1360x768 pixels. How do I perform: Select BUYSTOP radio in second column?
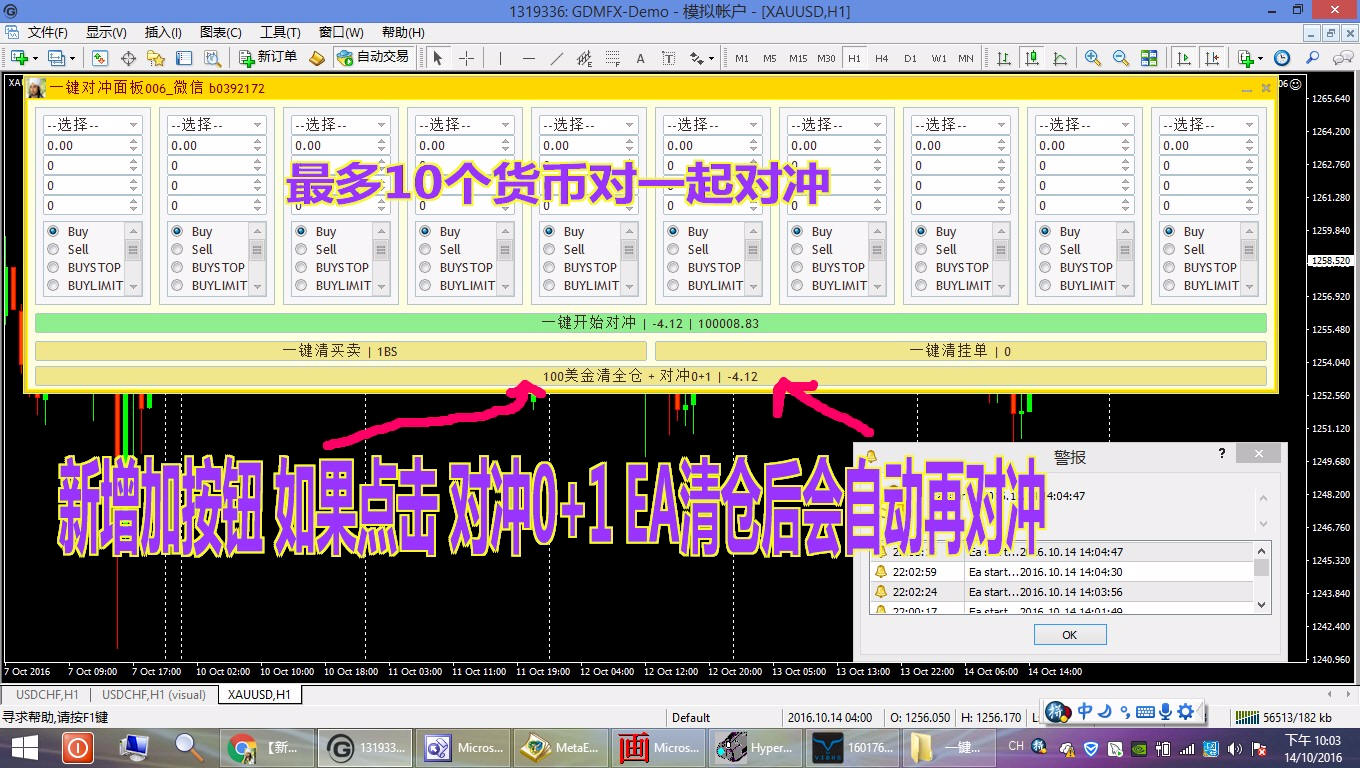point(177,267)
